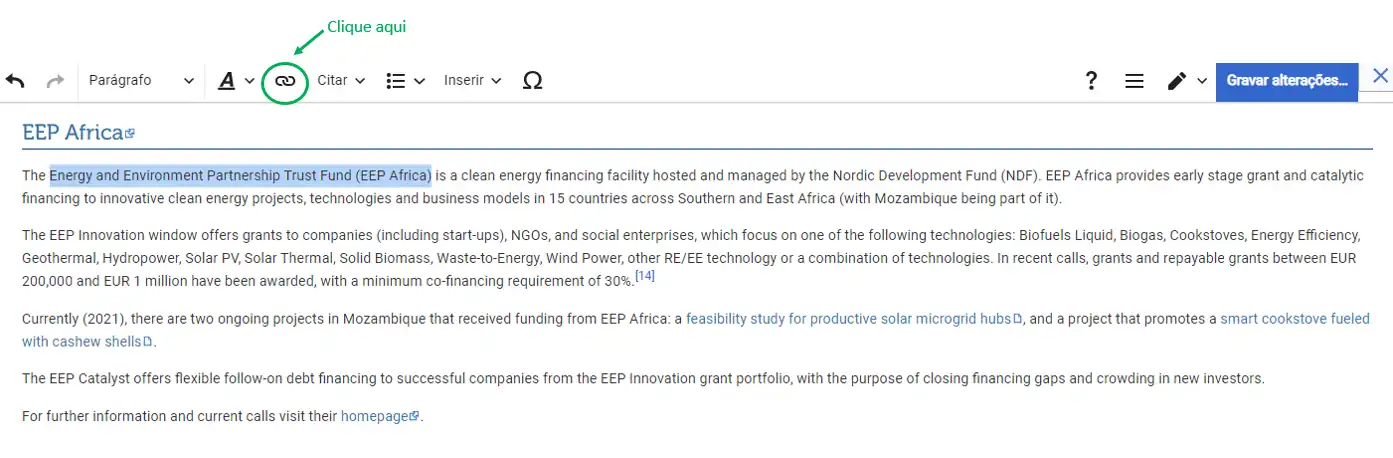
Task: Click the EEP Africa heading link
Action: [x=73, y=132]
